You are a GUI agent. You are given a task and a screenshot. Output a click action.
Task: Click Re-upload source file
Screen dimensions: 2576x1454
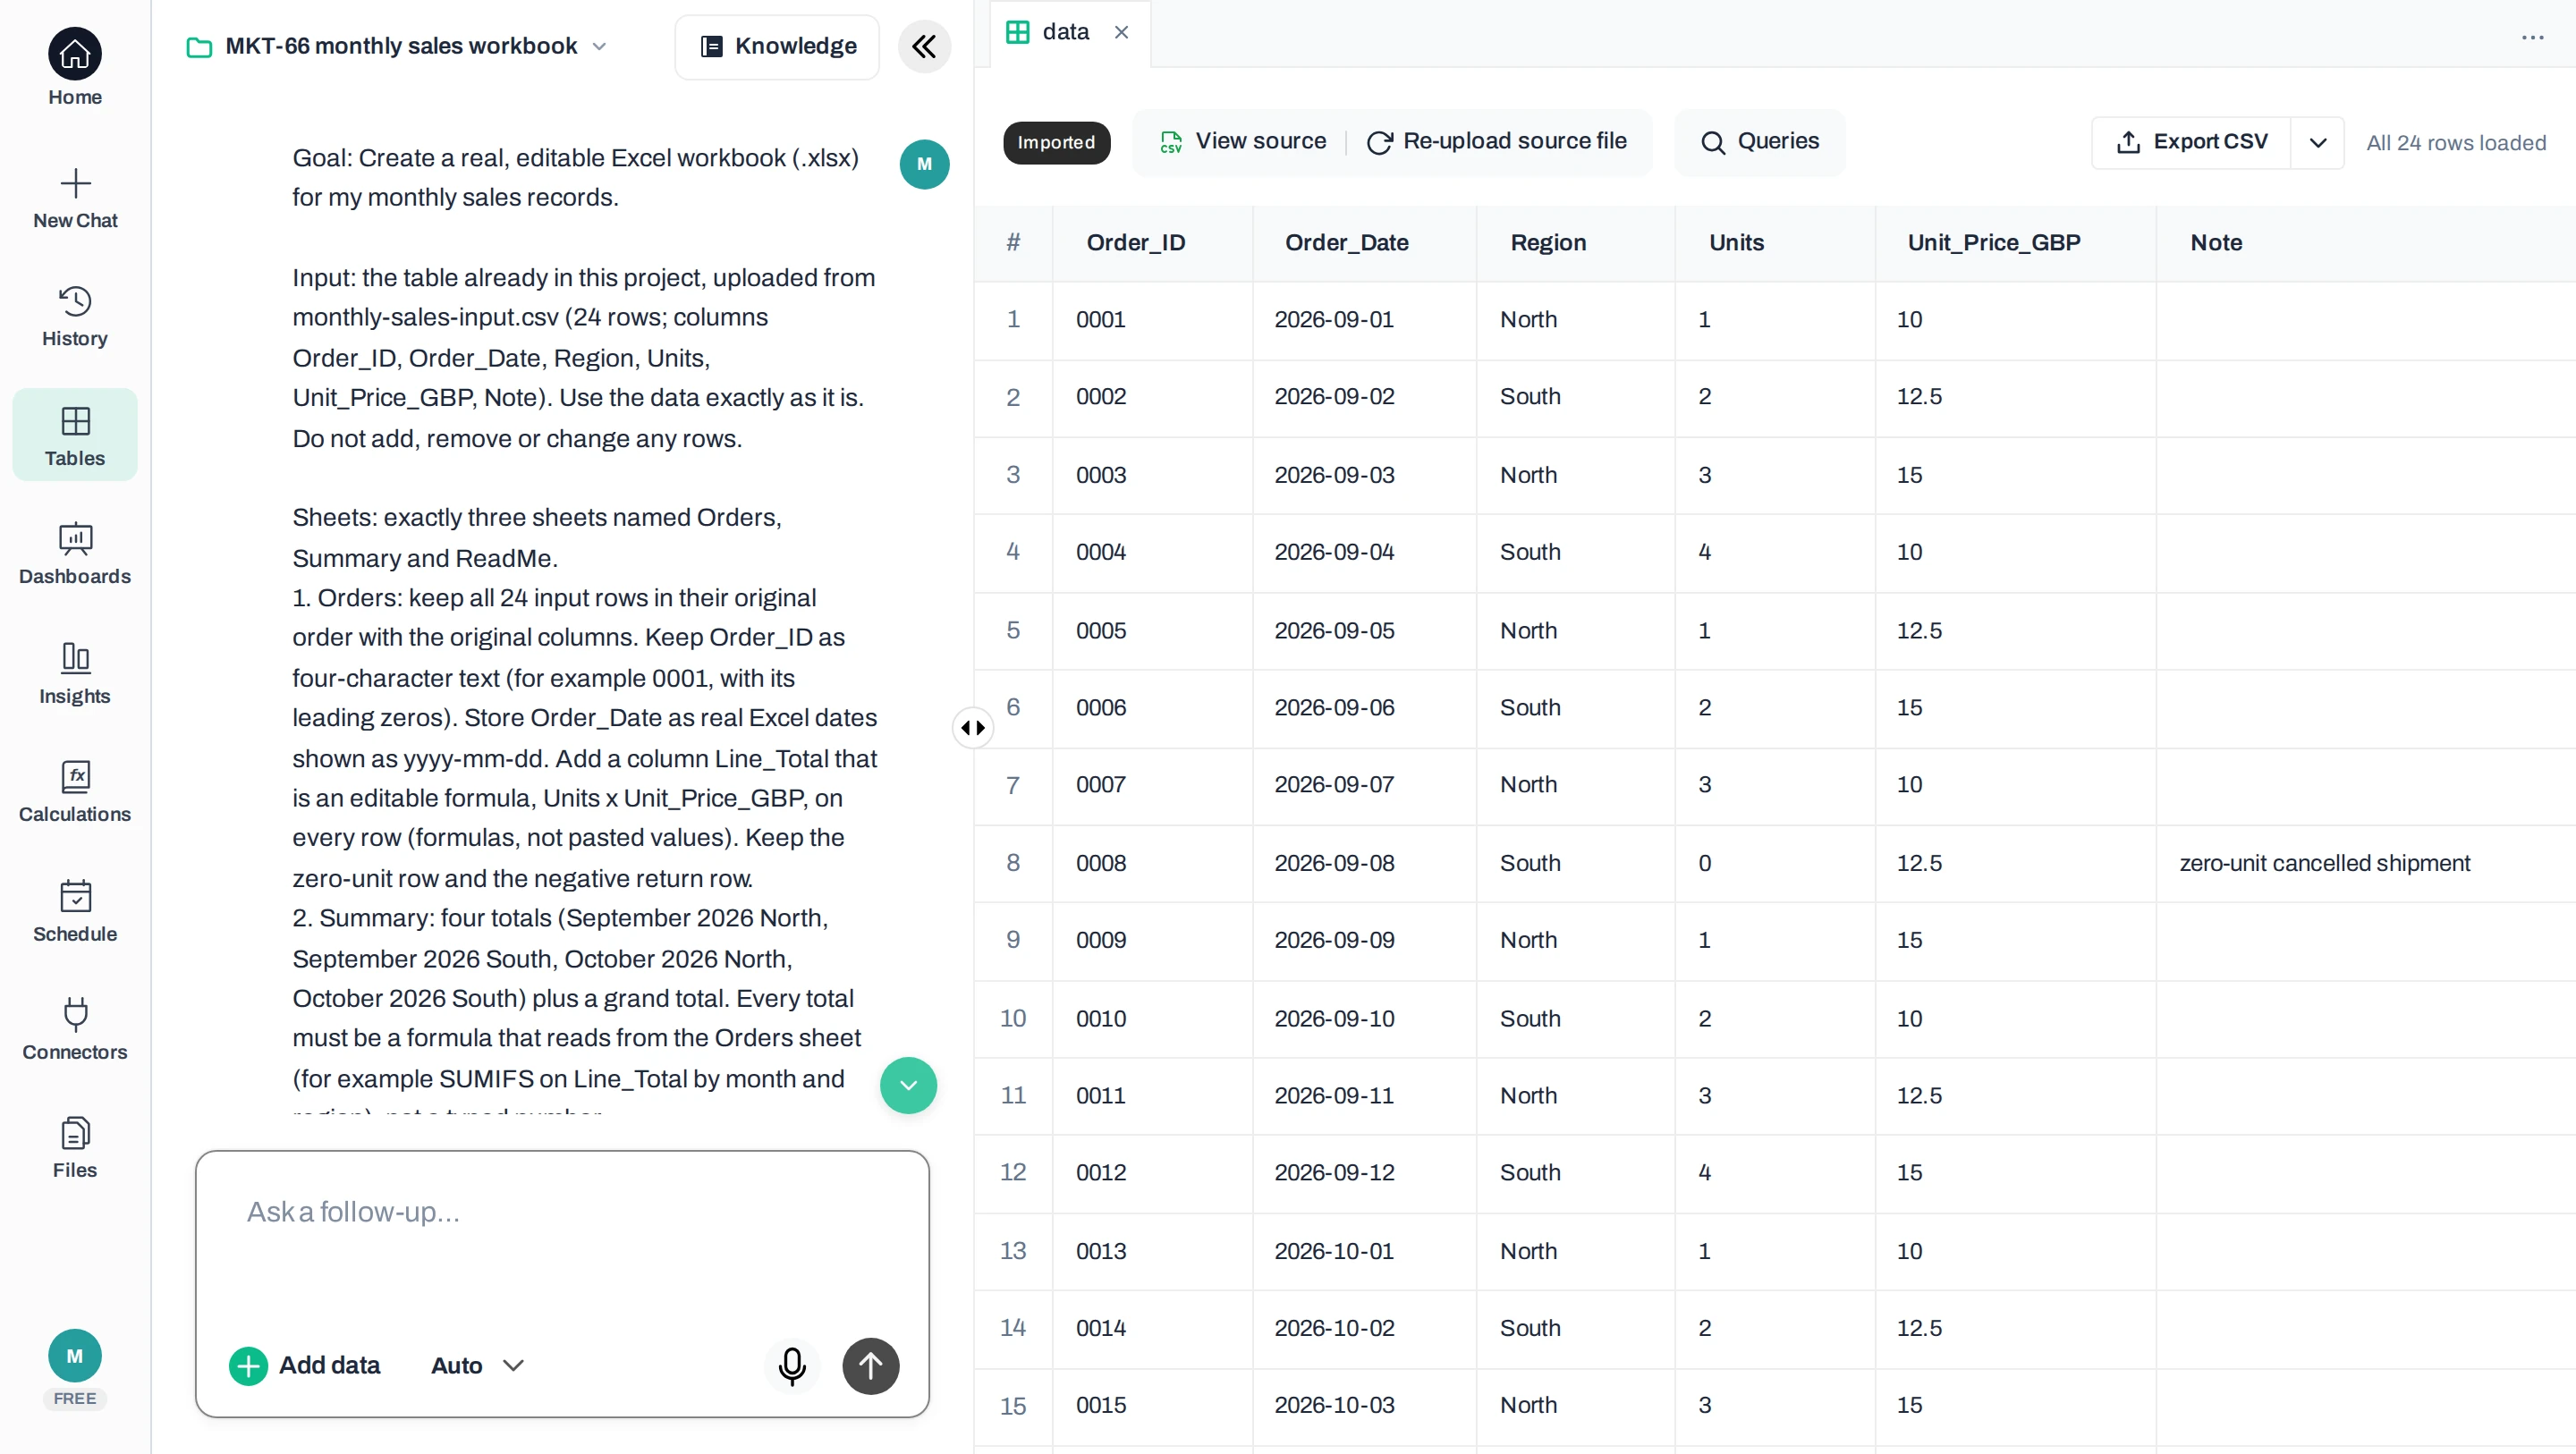[1497, 141]
